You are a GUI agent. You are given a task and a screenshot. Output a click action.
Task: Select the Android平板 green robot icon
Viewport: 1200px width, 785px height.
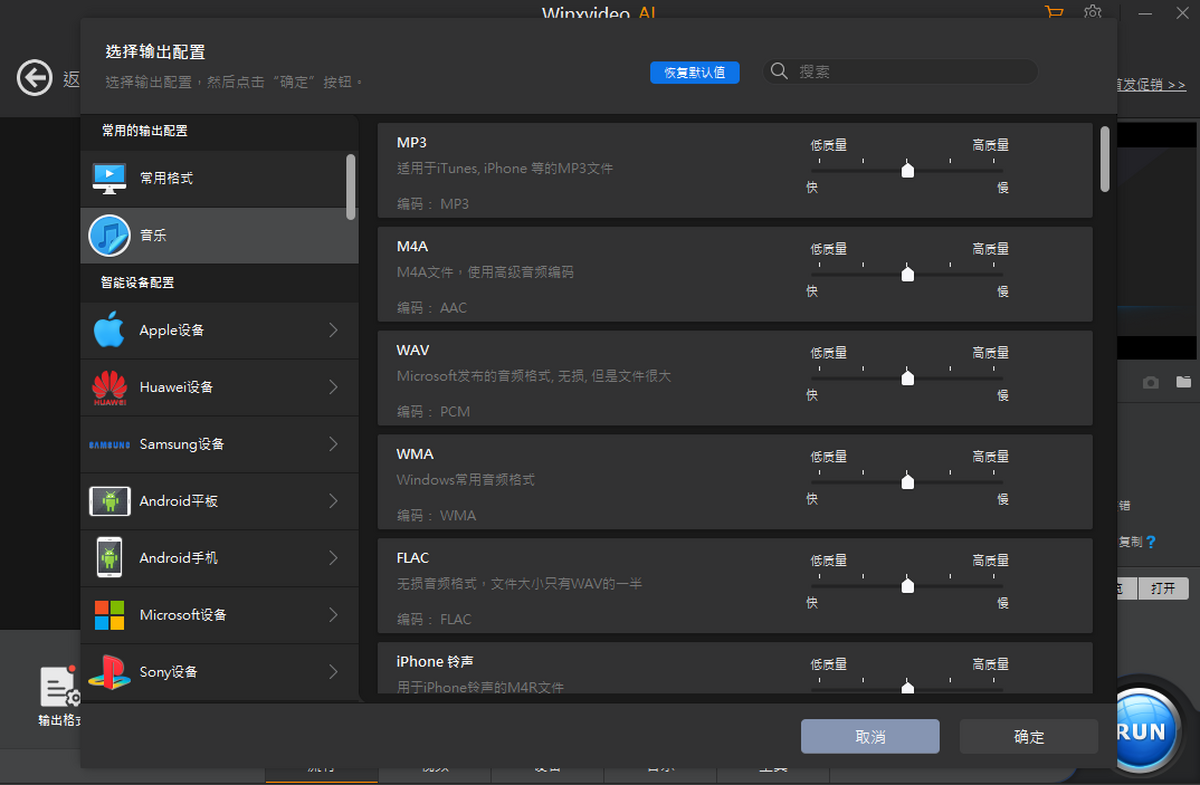tap(109, 501)
